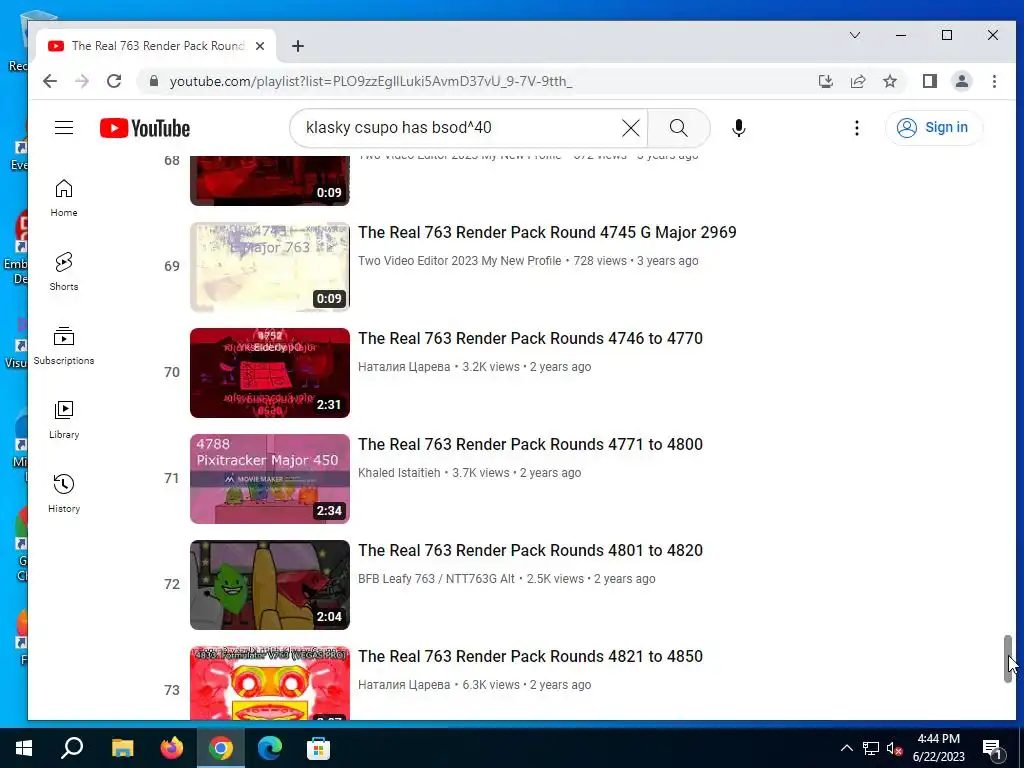Viewport: 1024px width, 768px height.
Task: Open File Explorer from the taskbar
Action: tap(122, 748)
